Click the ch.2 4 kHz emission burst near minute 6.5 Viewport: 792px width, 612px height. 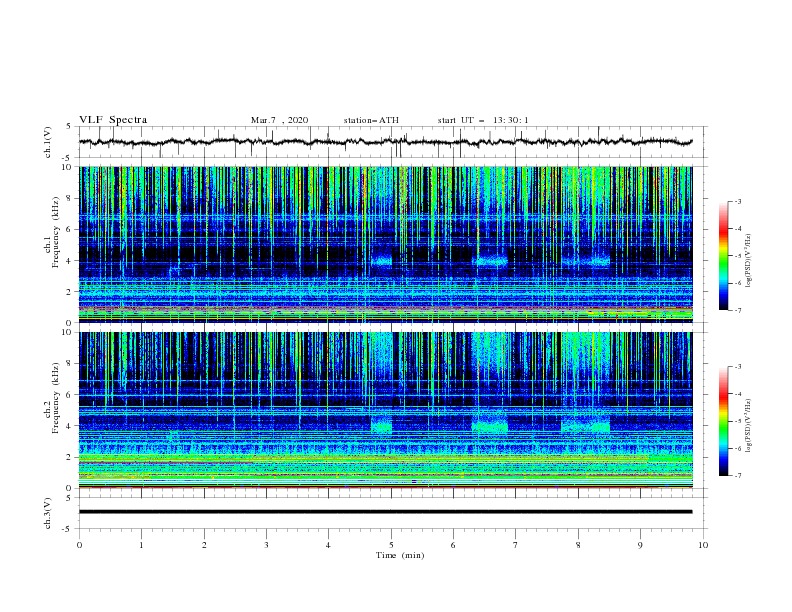489,426
